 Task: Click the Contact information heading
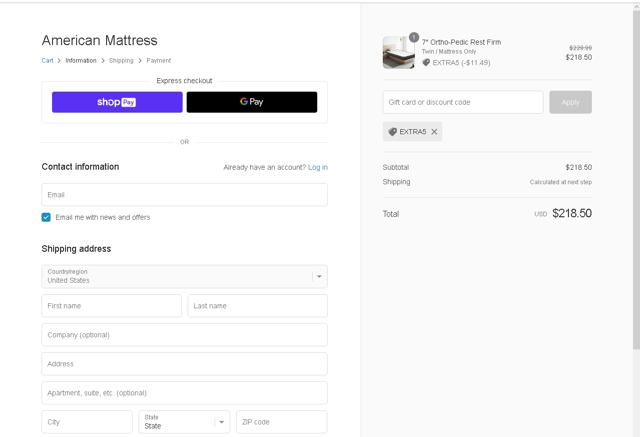(x=80, y=166)
